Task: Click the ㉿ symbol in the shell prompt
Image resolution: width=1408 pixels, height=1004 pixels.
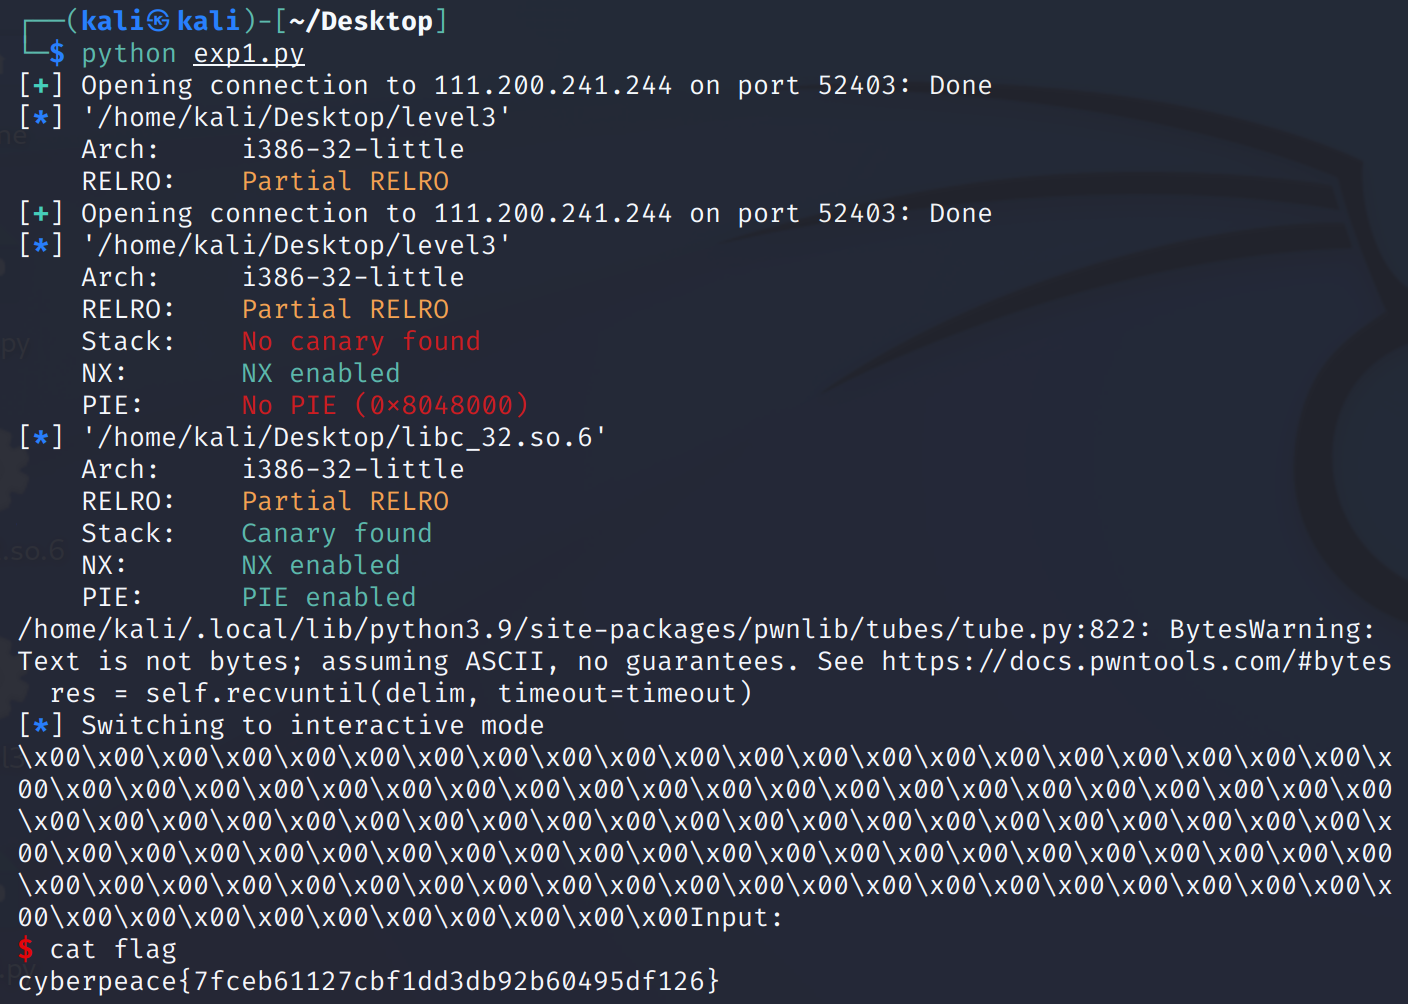Action: [x=159, y=21]
